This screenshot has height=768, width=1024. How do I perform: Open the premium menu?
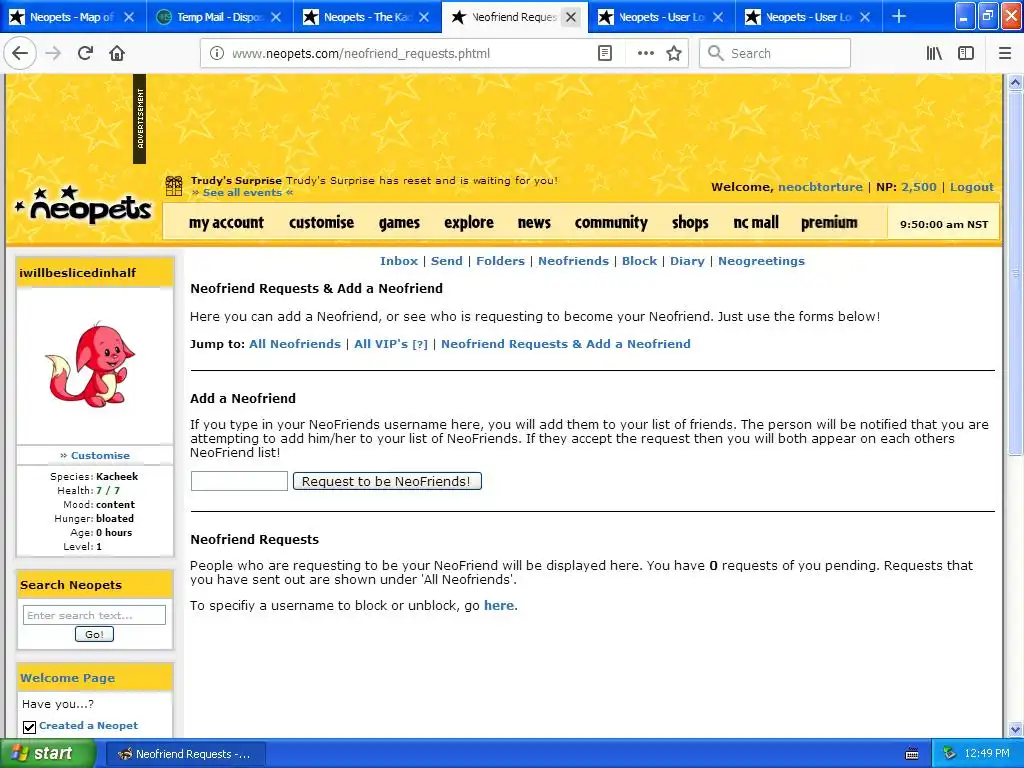[x=829, y=223]
